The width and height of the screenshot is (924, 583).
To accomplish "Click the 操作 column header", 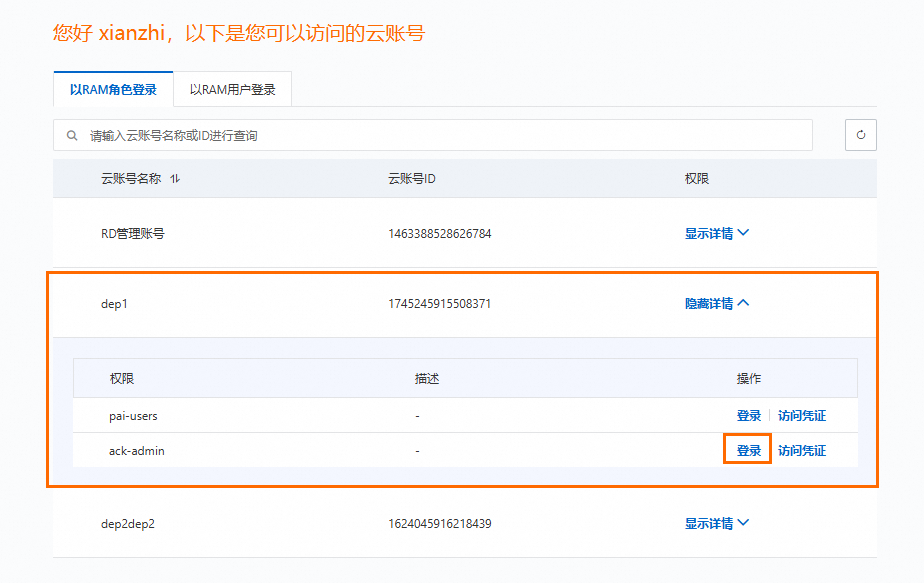I will tap(748, 378).
